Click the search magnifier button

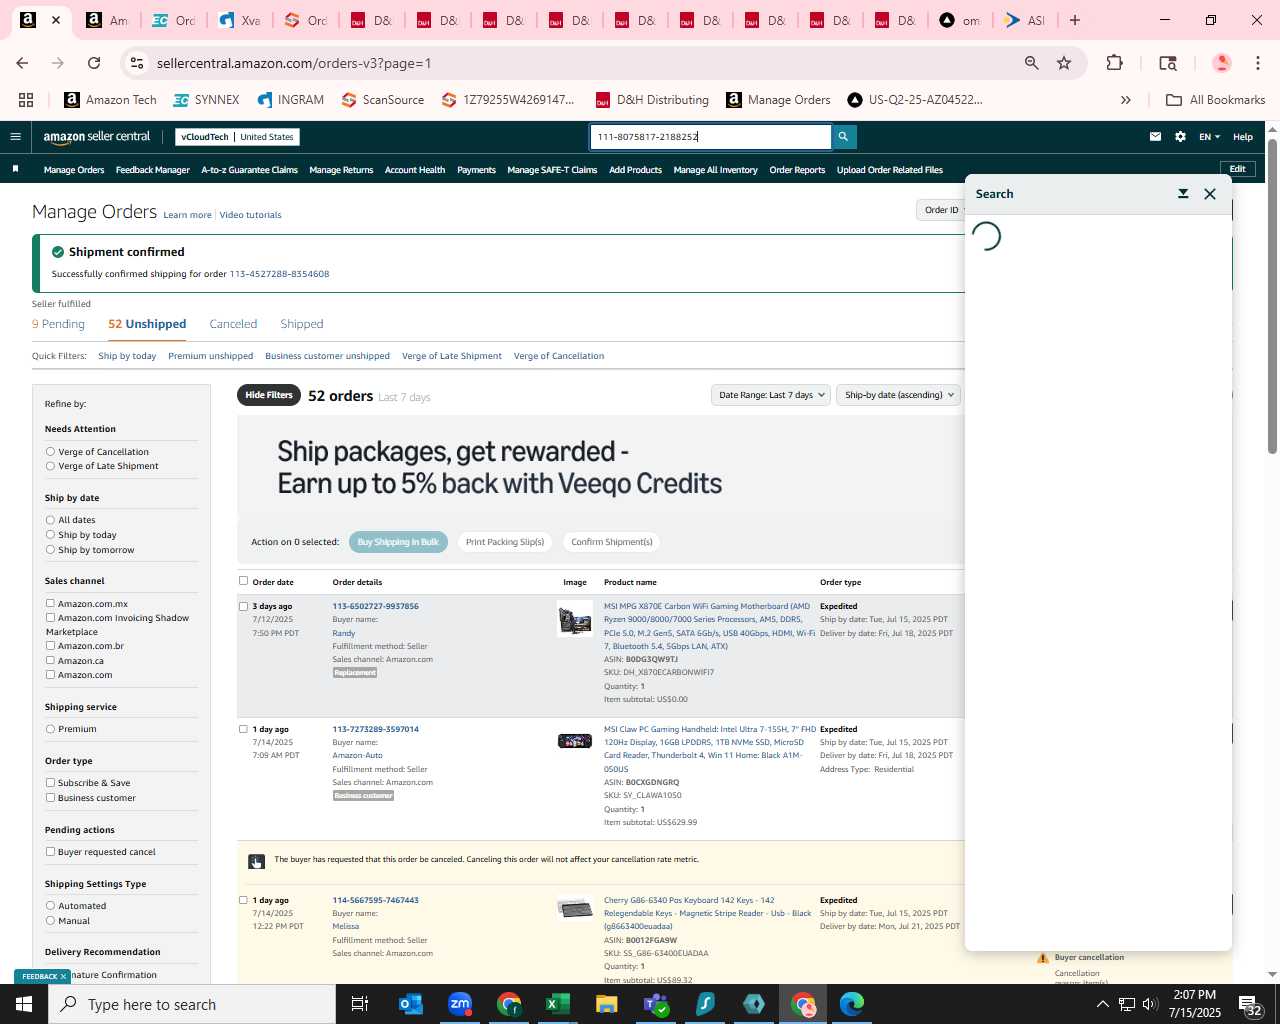click(843, 137)
